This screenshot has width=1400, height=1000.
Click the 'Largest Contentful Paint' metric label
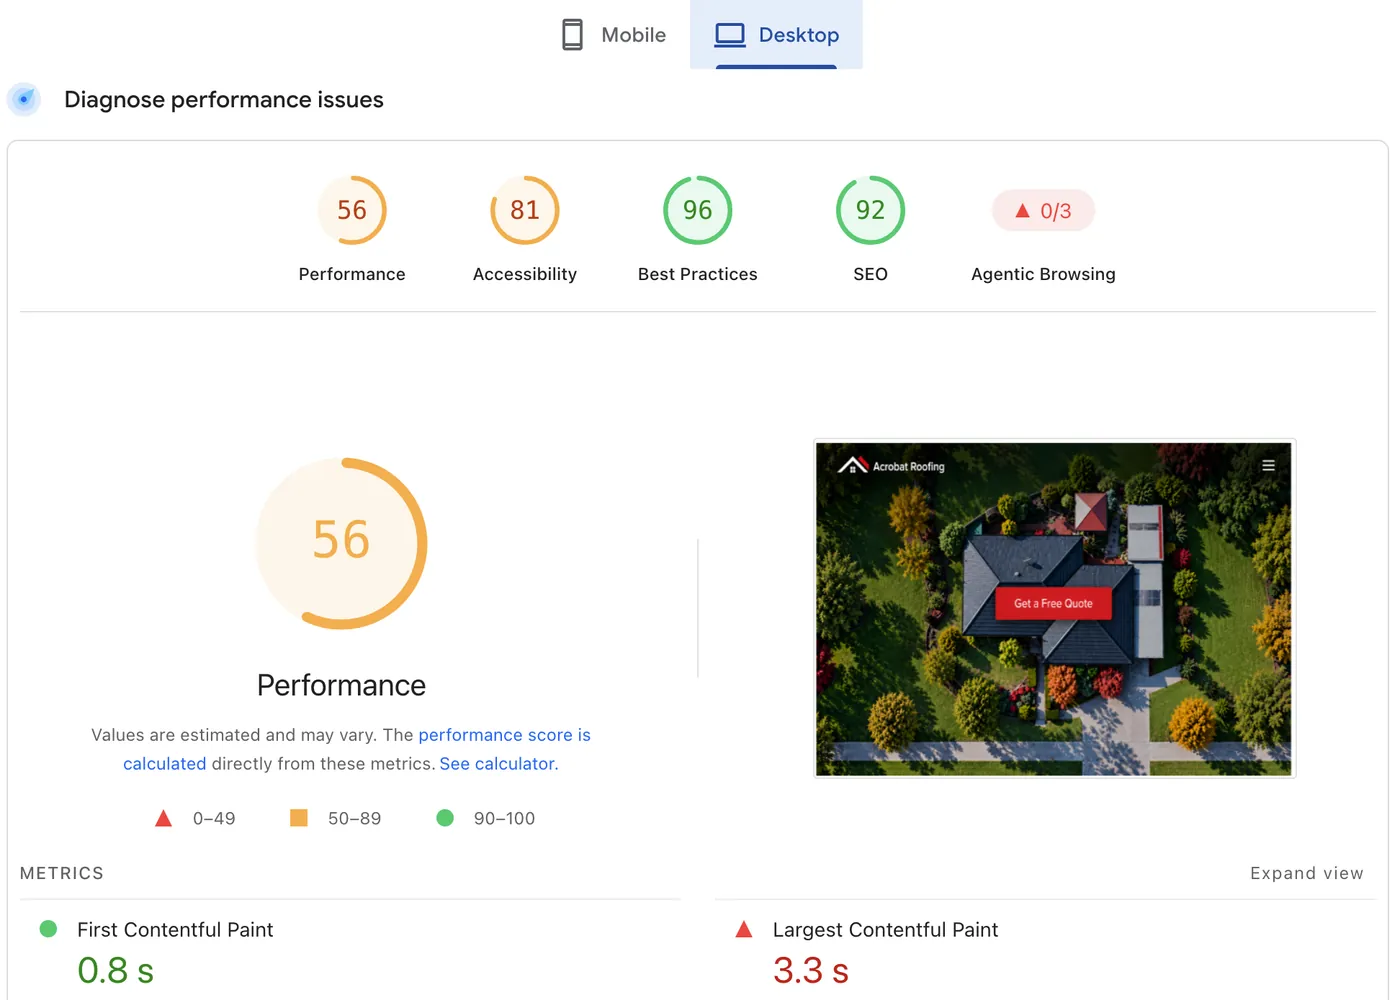885,930
